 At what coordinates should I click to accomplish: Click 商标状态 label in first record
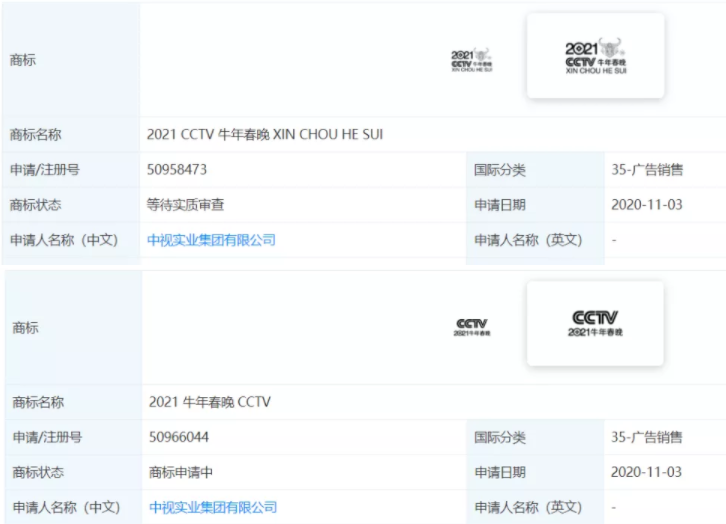[36, 205]
